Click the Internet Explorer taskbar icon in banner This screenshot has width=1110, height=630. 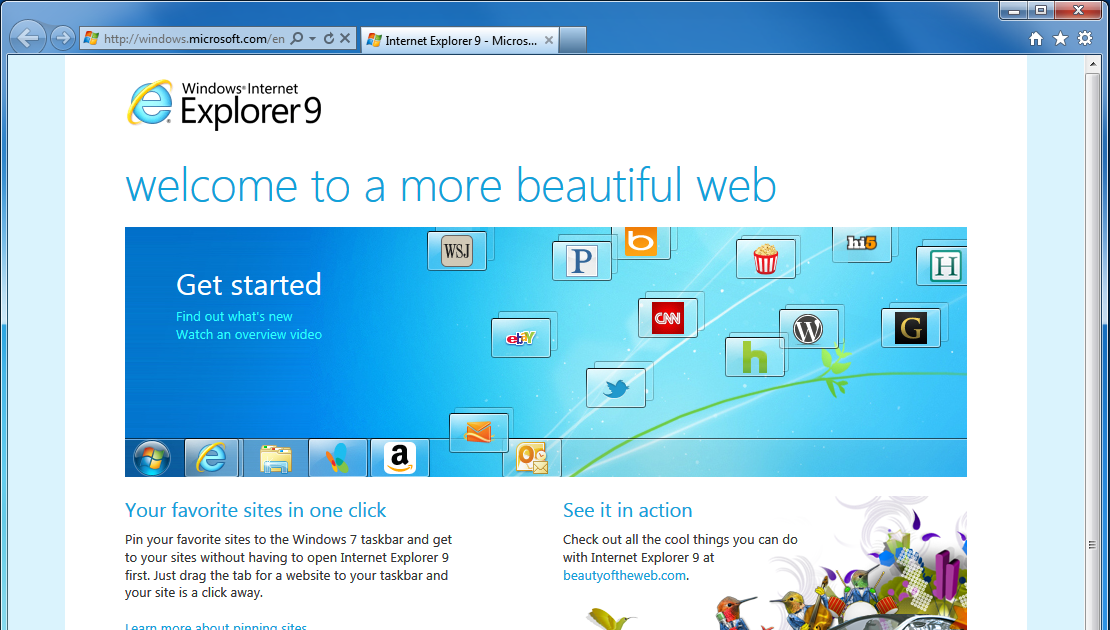tap(212, 458)
